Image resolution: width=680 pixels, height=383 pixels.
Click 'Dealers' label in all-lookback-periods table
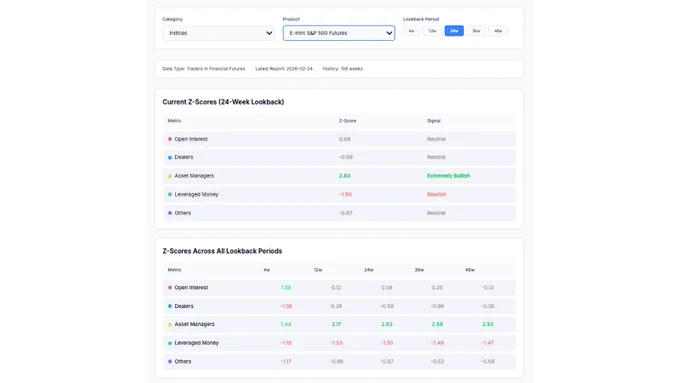click(x=184, y=306)
